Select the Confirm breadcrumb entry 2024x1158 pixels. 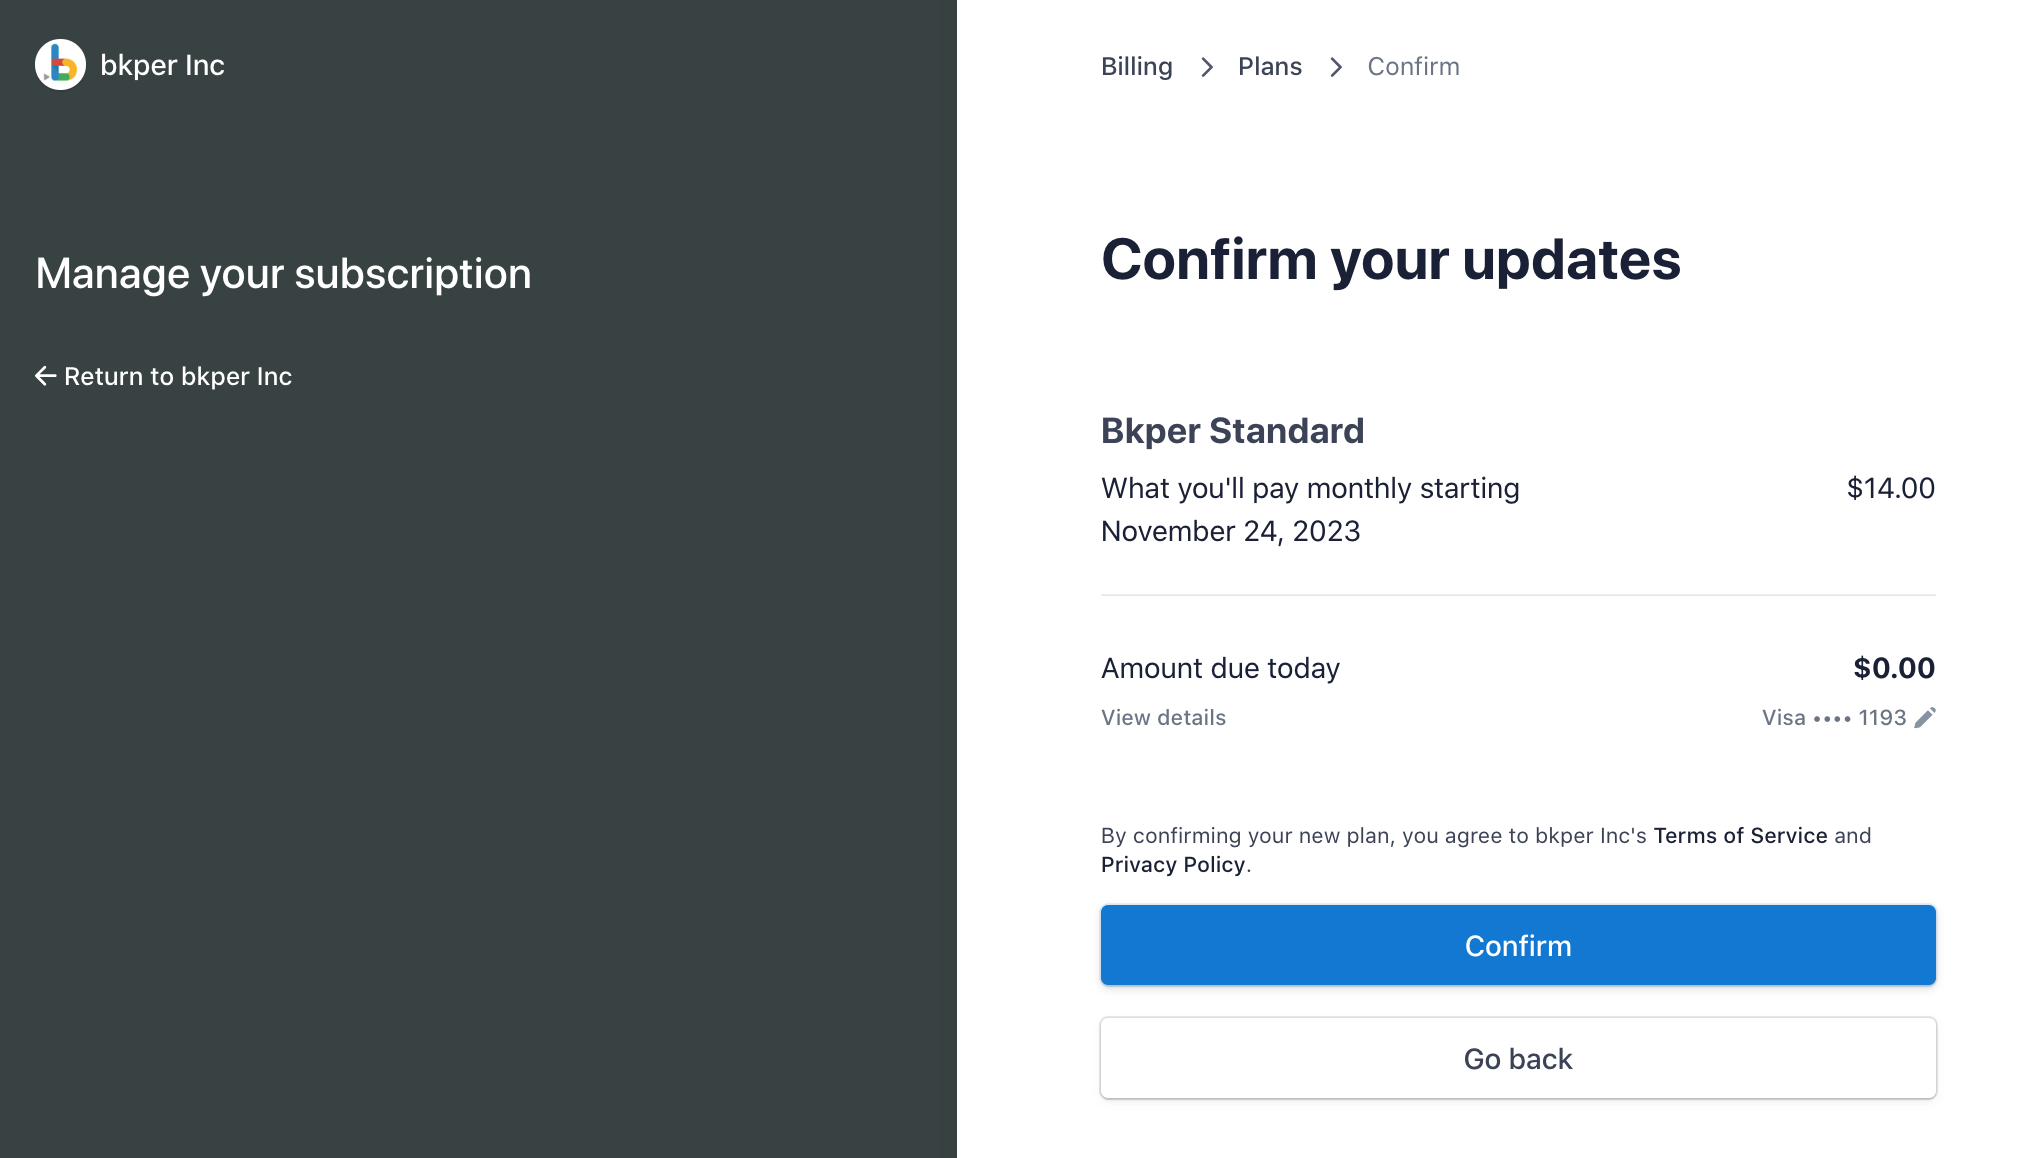(x=1413, y=66)
